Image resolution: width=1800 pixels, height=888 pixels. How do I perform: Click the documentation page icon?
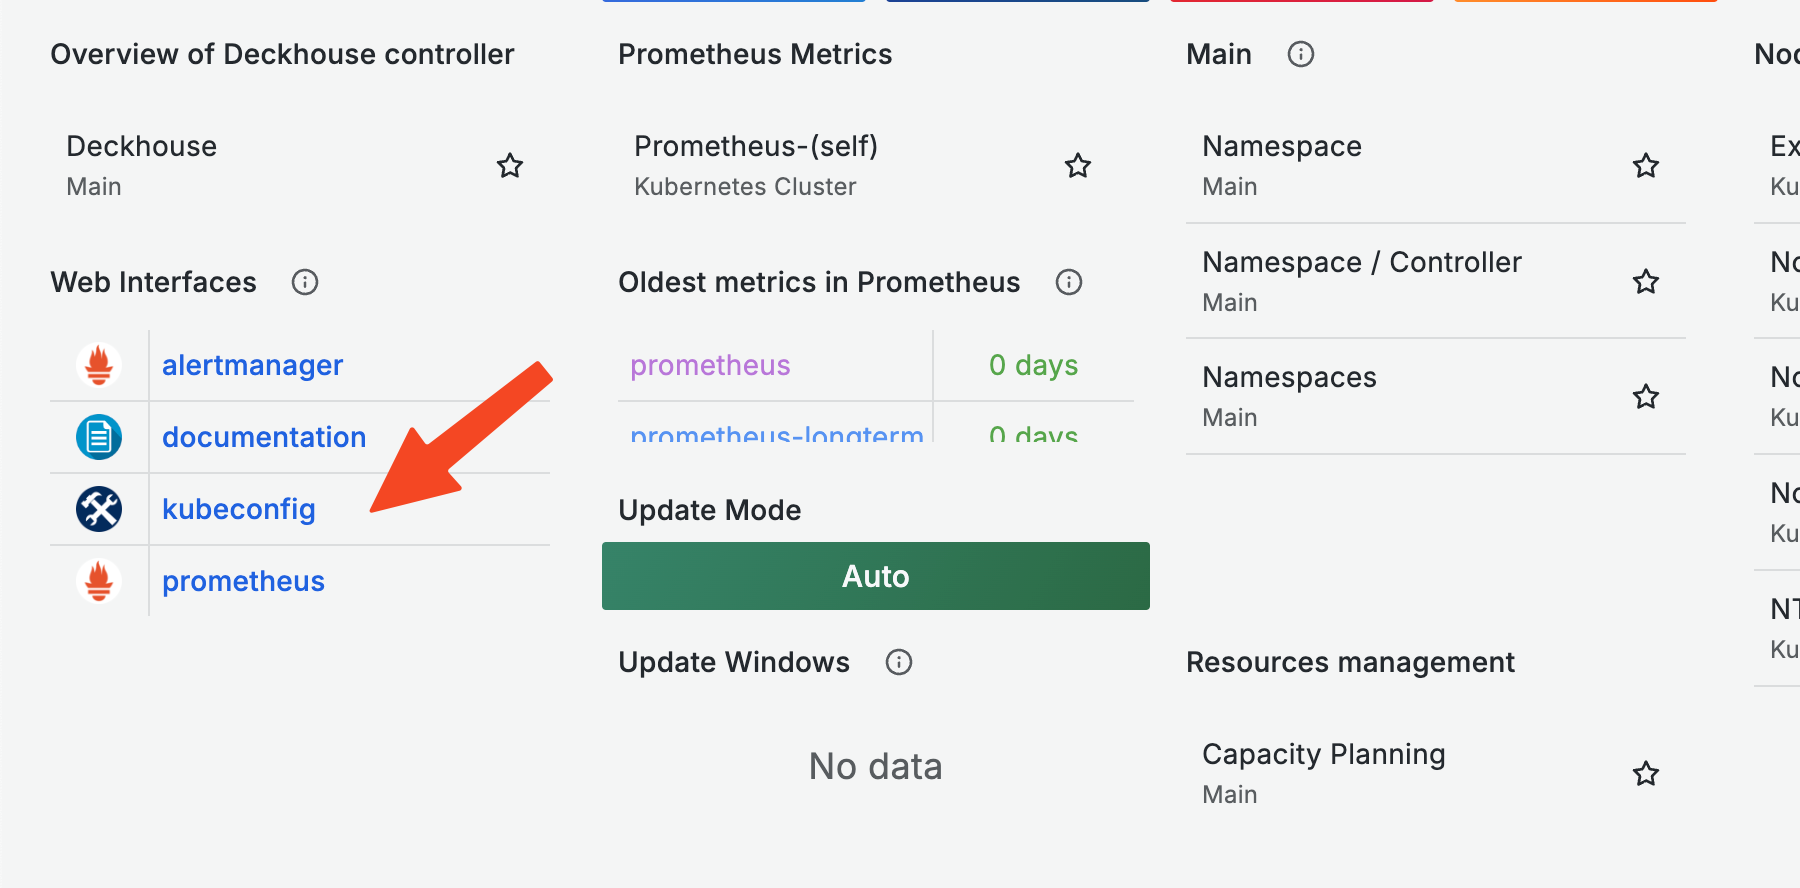pyautogui.click(x=99, y=437)
